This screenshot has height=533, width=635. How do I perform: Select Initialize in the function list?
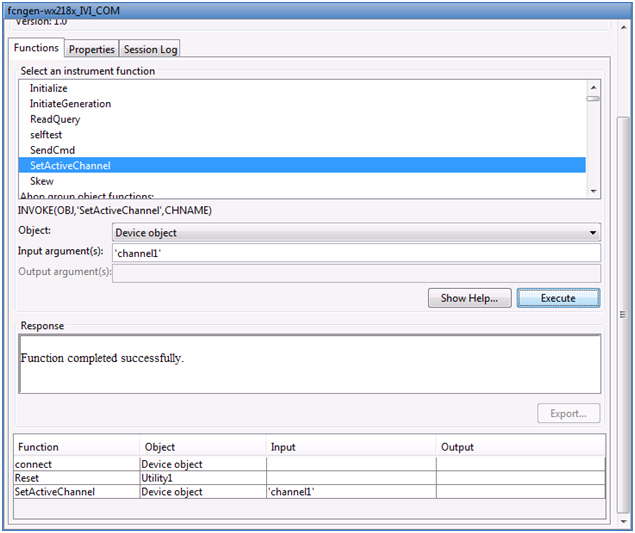click(49, 88)
